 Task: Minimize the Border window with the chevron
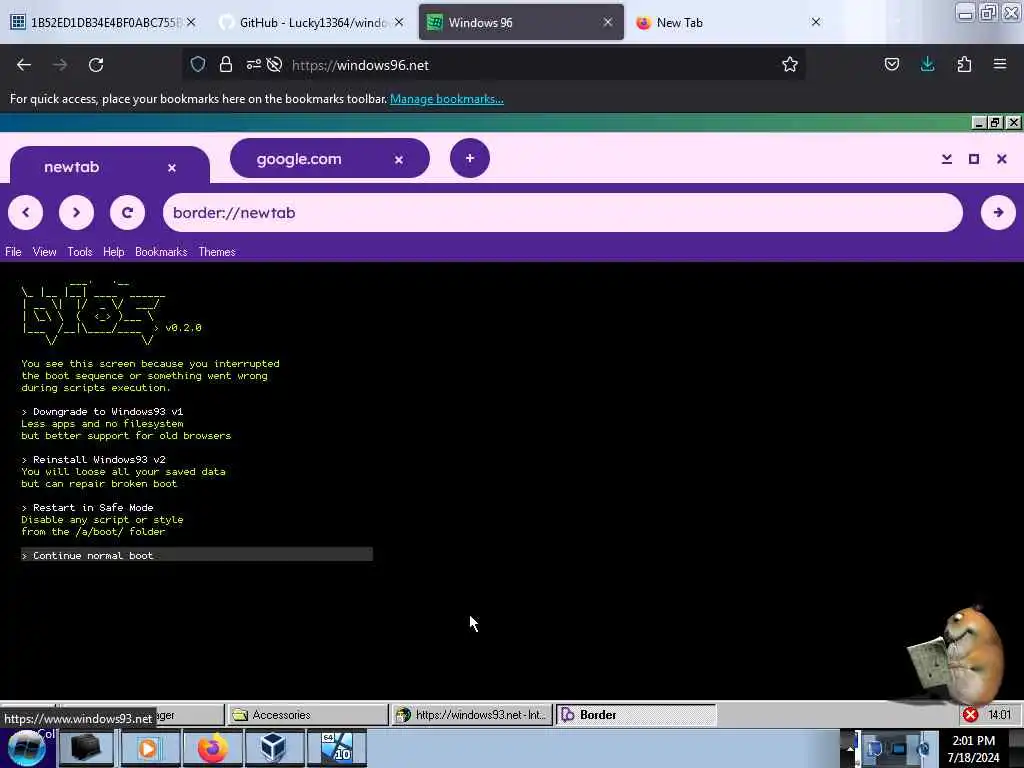coord(946,159)
